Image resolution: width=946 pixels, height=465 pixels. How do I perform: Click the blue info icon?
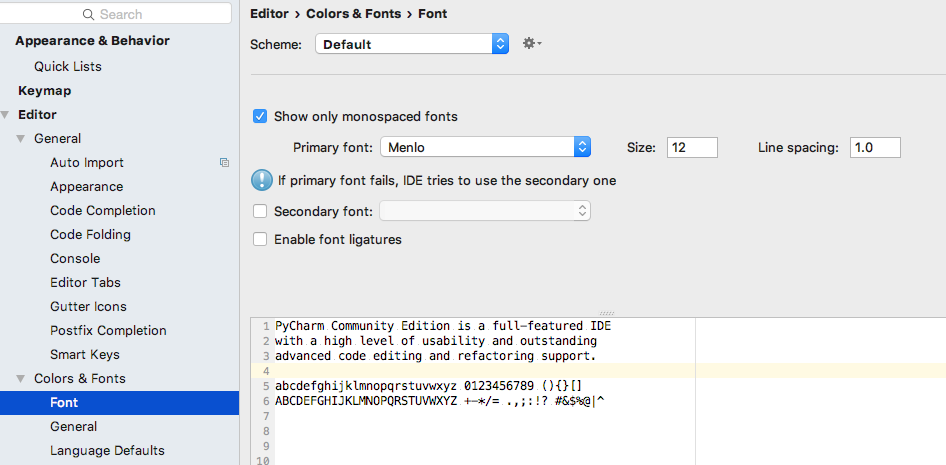(x=261, y=181)
